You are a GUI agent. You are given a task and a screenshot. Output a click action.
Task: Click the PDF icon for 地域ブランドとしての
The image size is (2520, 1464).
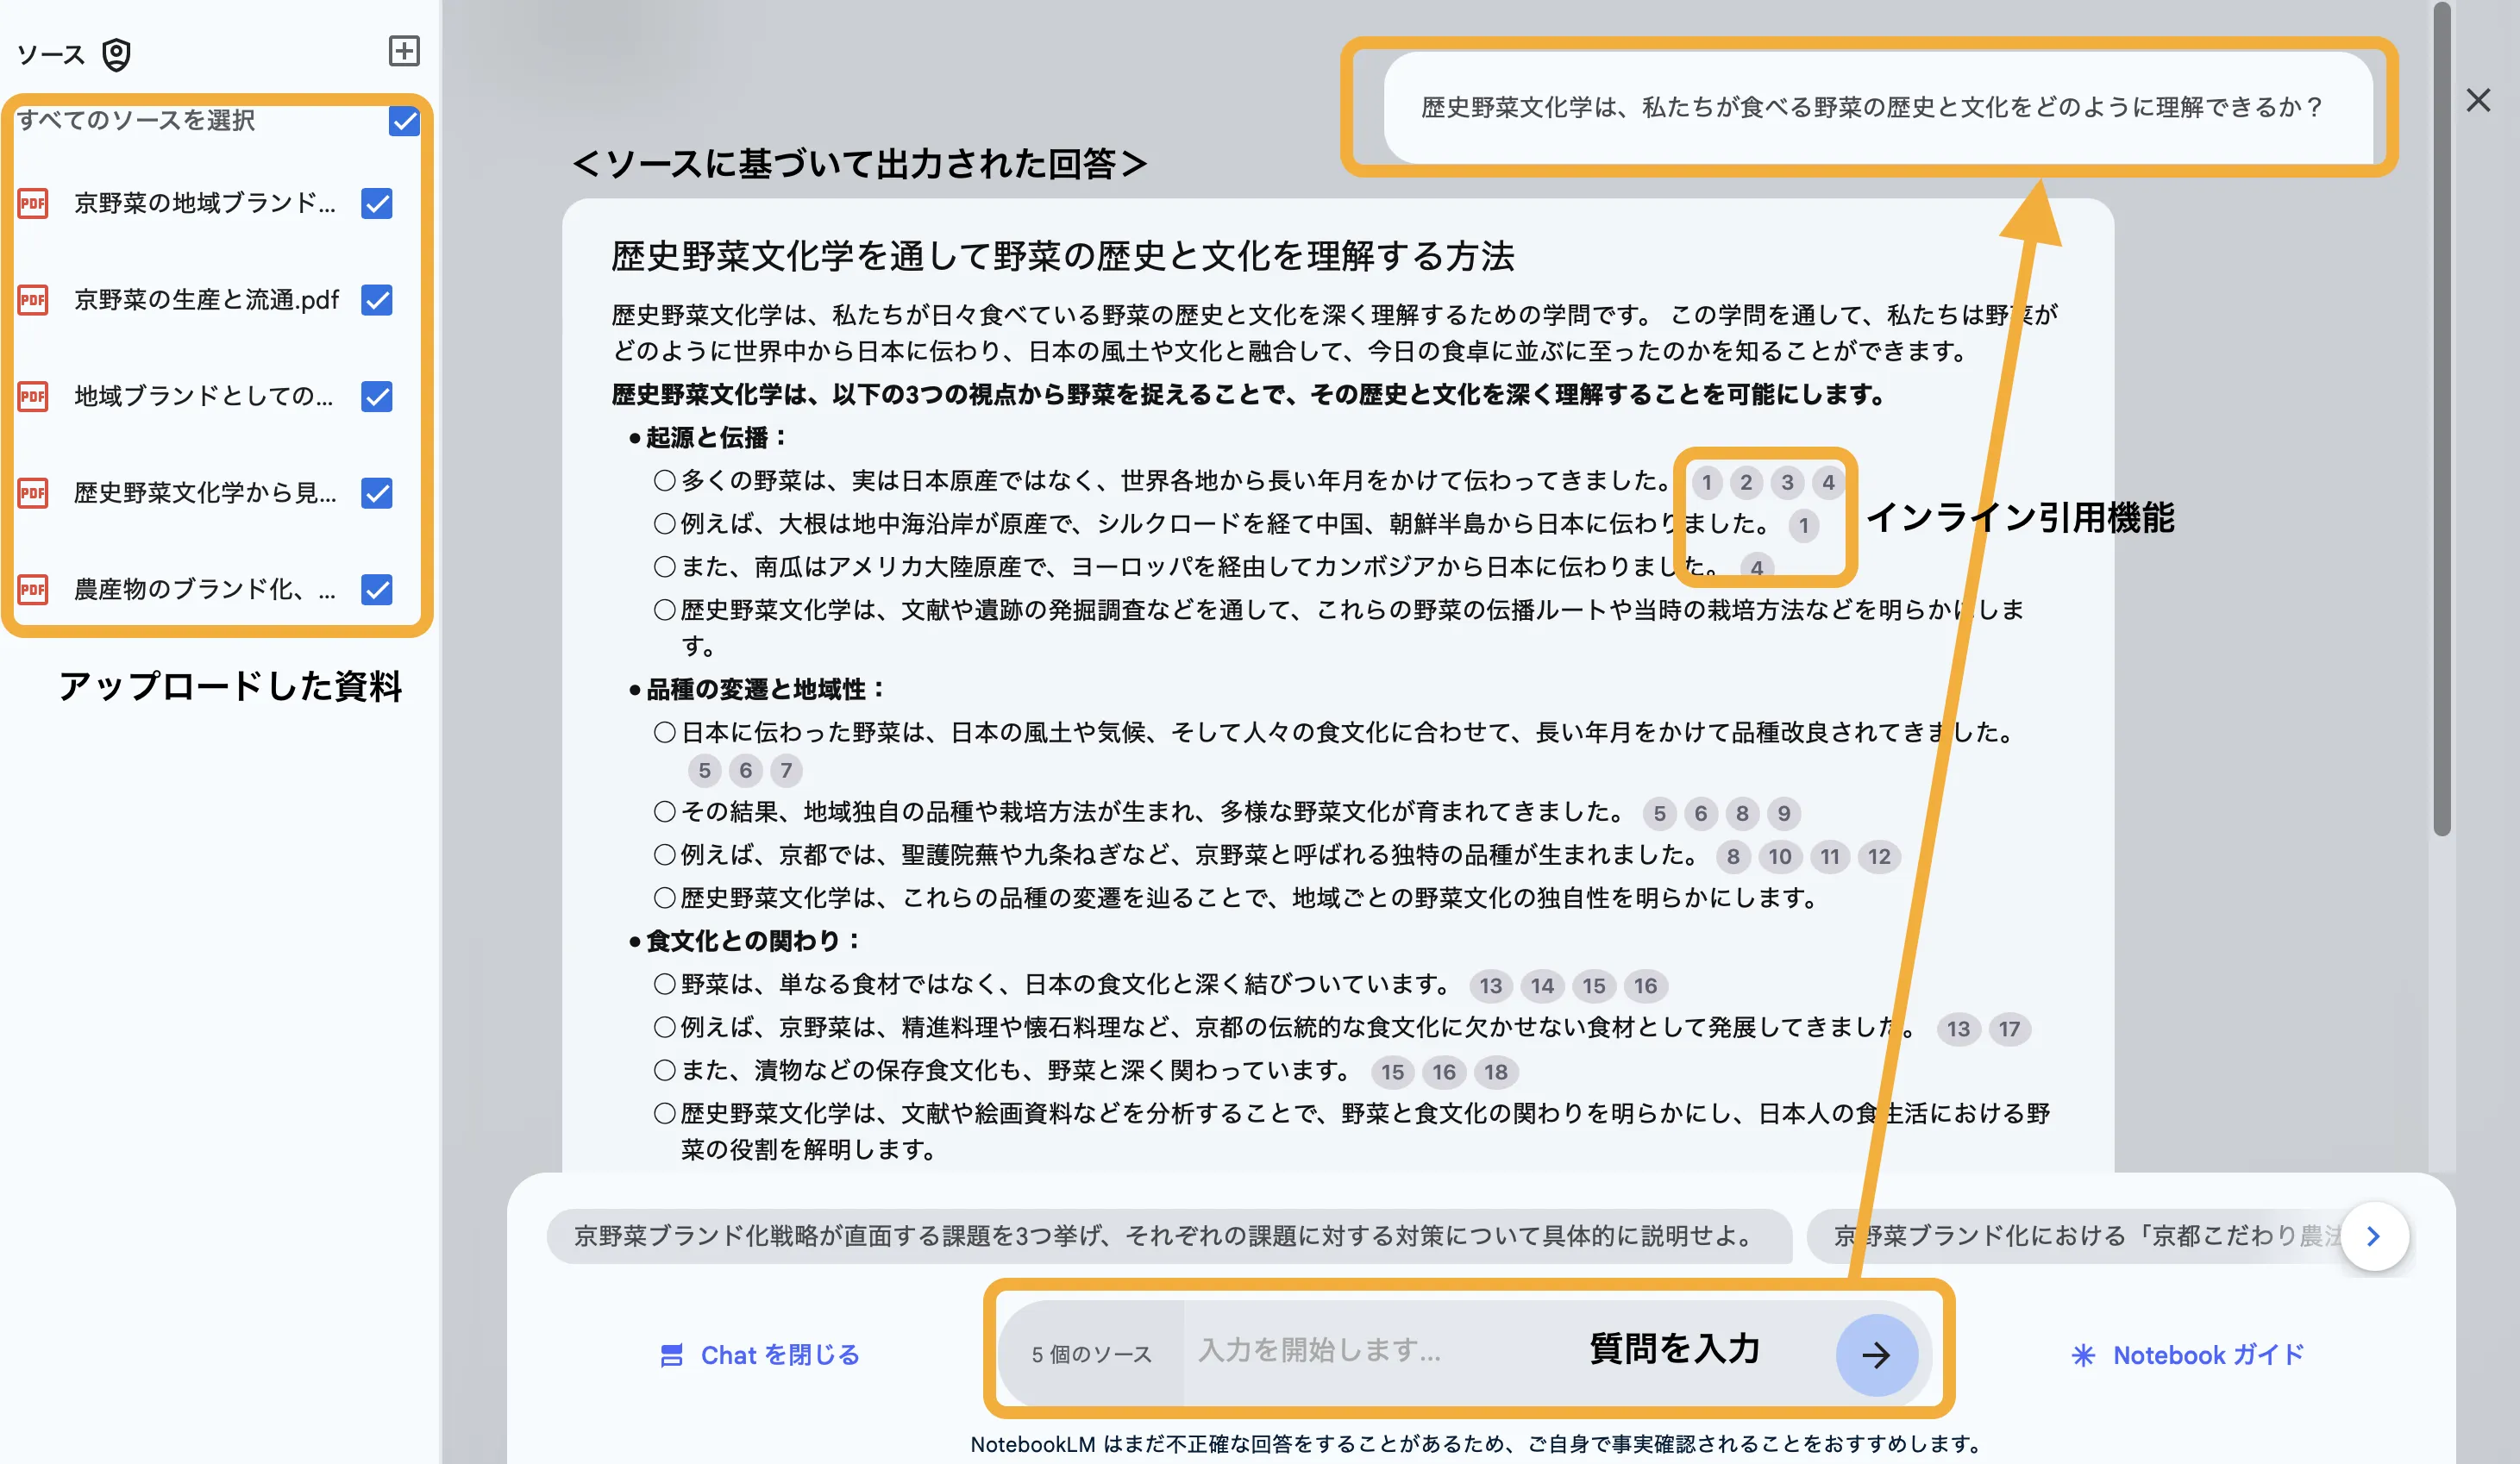point(33,397)
